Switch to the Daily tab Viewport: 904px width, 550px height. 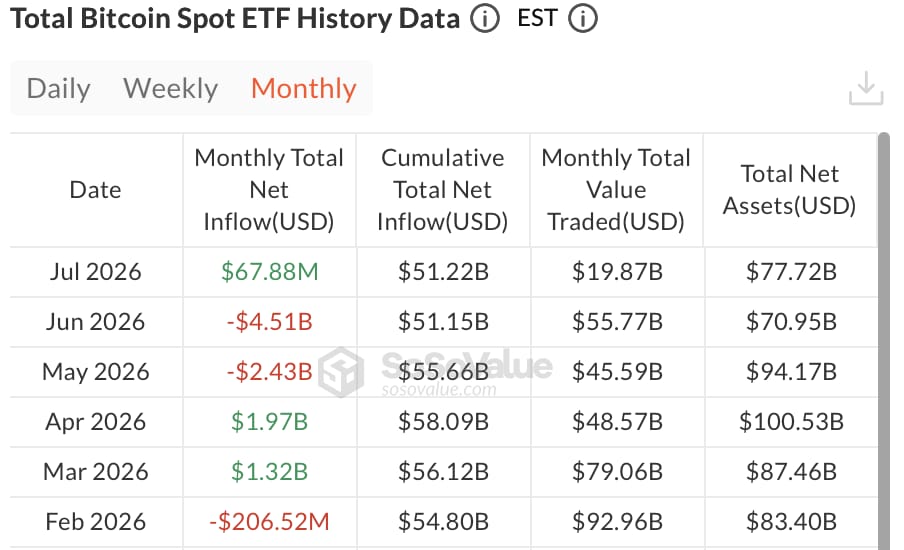coord(58,89)
